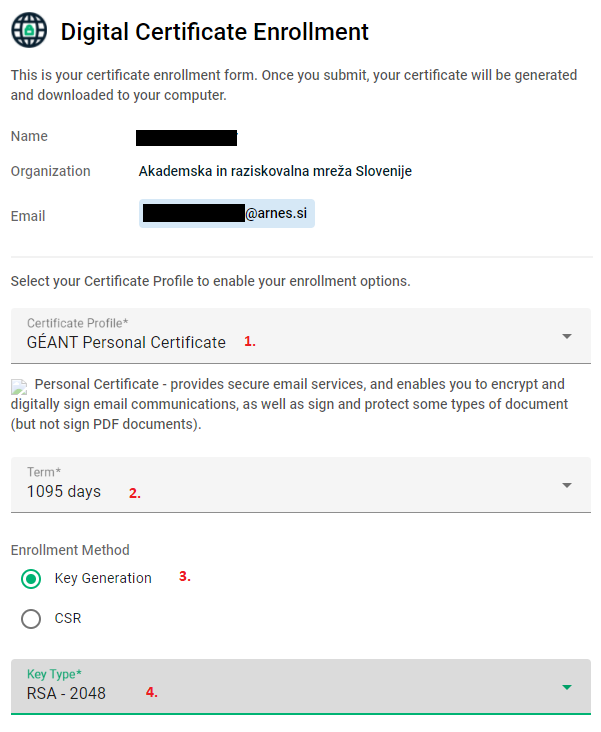Click the Digital Certificate Enrollment heading

point(214,32)
